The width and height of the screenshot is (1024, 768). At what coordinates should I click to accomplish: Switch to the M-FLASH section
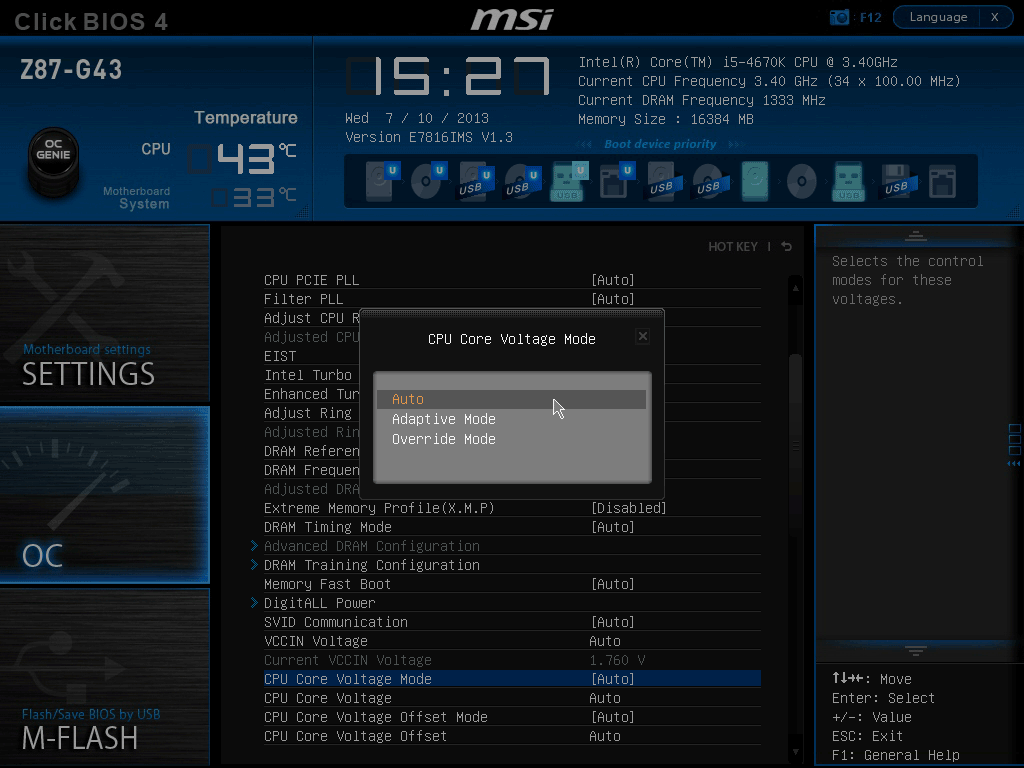click(105, 679)
